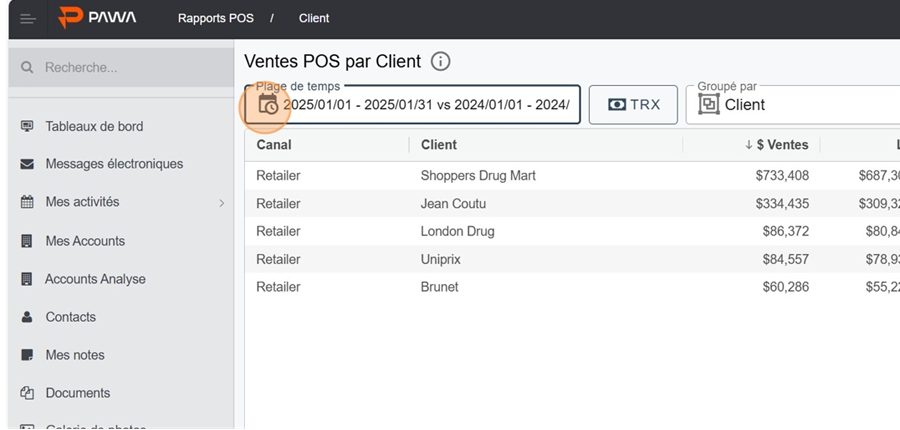
Task: Click the search magnifier icon
Action: click(27, 68)
